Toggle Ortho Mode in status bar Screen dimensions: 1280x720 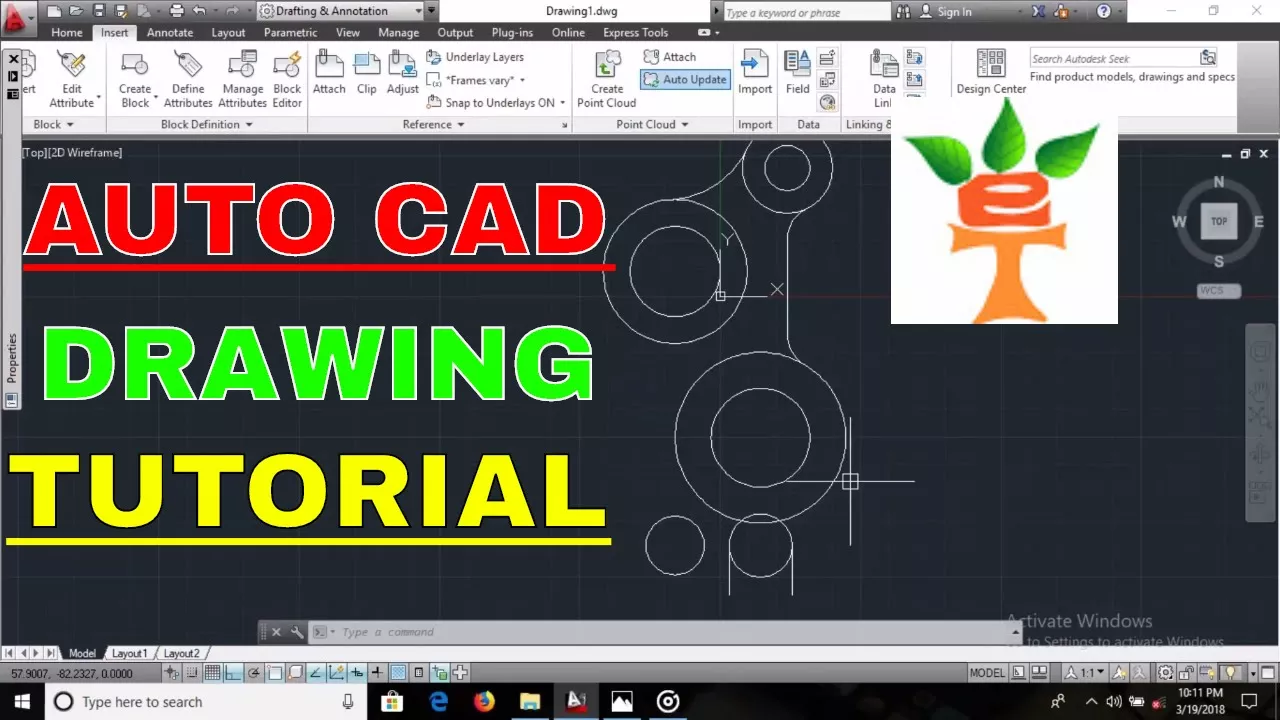232,672
